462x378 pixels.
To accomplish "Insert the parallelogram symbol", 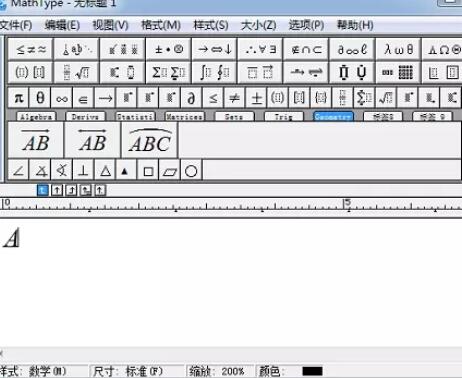I will pyautogui.click(x=170, y=171).
